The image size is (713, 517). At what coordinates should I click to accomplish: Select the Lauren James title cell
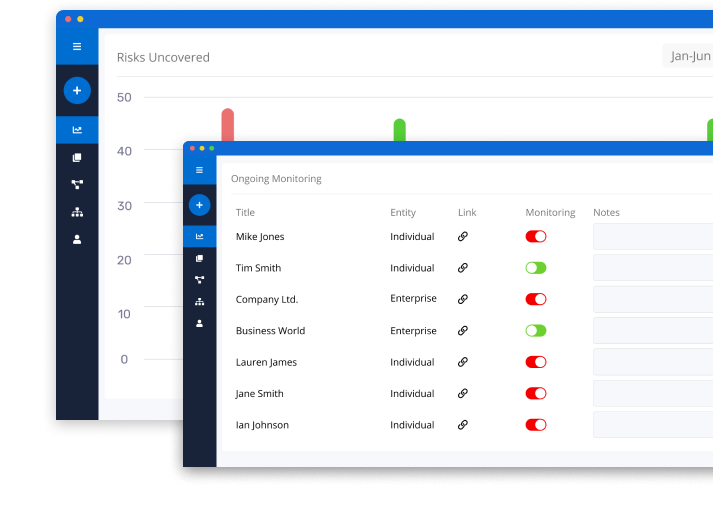266,362
